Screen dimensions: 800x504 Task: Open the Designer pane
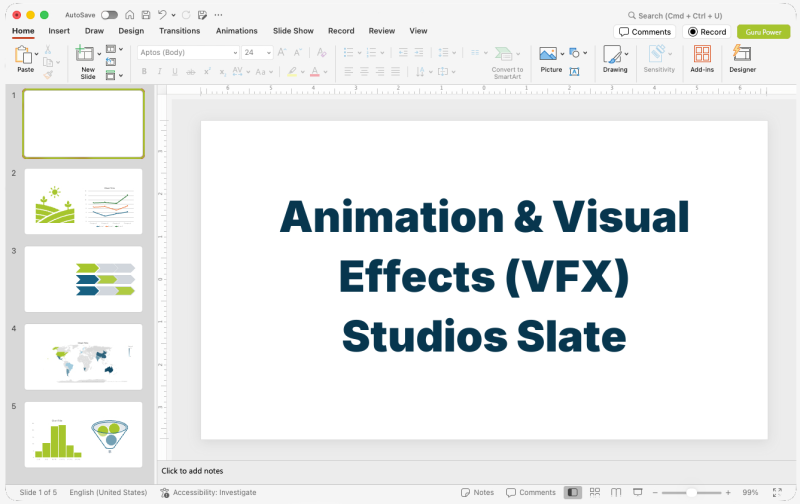click(742, 59)
